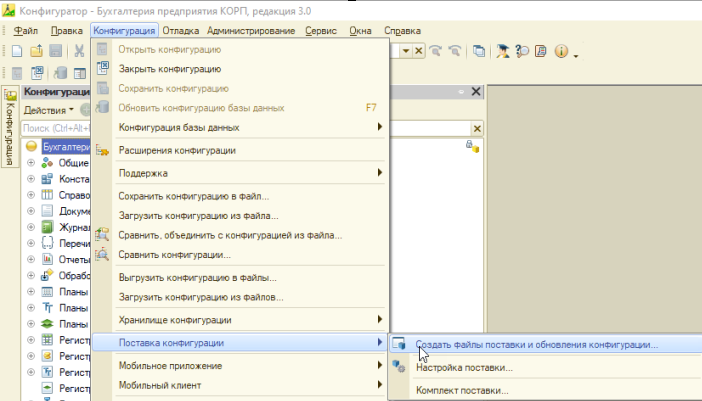This screenshot has height=401, width=702.
Task: Open the Отладка menu
Action: pyautogui.click(x=180, y=31)
